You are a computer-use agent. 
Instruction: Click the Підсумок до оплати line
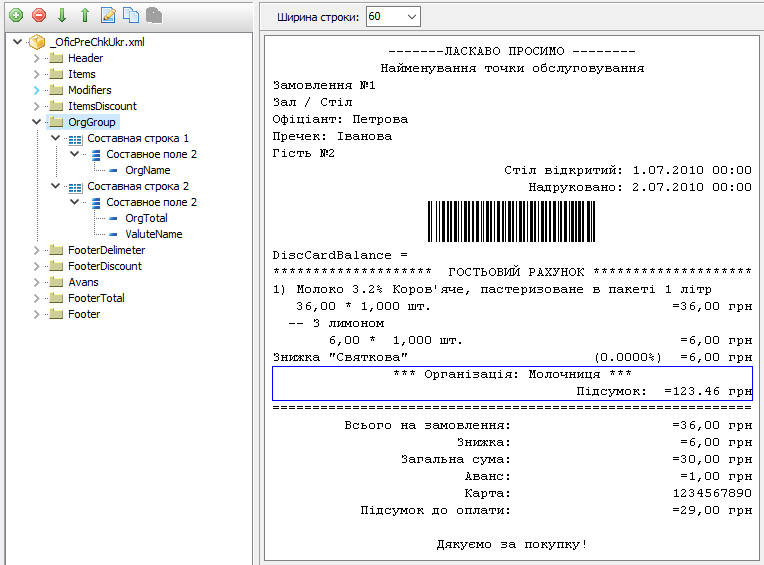[x=556, y=510]
